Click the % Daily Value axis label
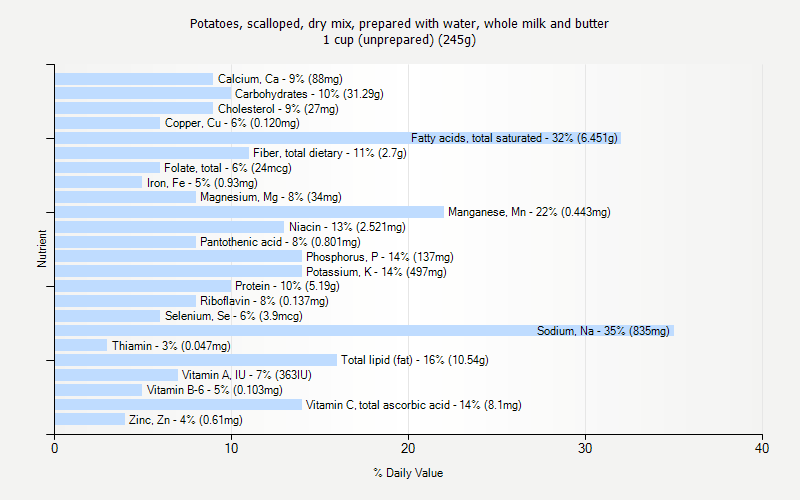Screen dimensions: 800x500 (x=408, y=473)
